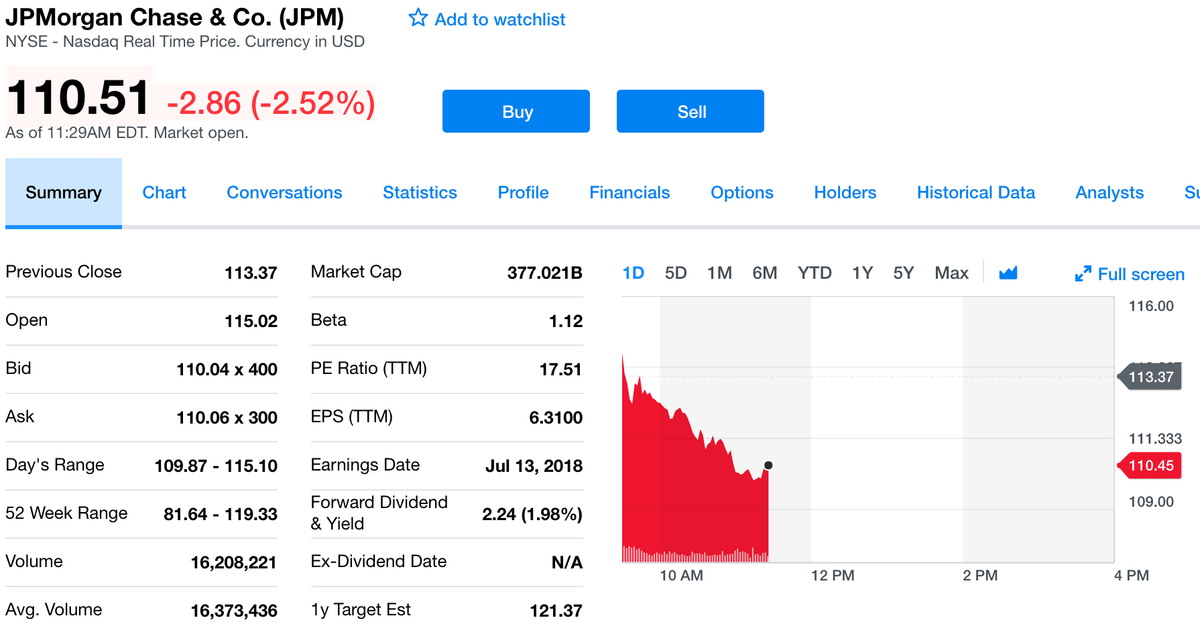The height and width of the screenshot is (634, 1200).
Task: Add JPM to watchlist via the link
Action: point(499,19)
